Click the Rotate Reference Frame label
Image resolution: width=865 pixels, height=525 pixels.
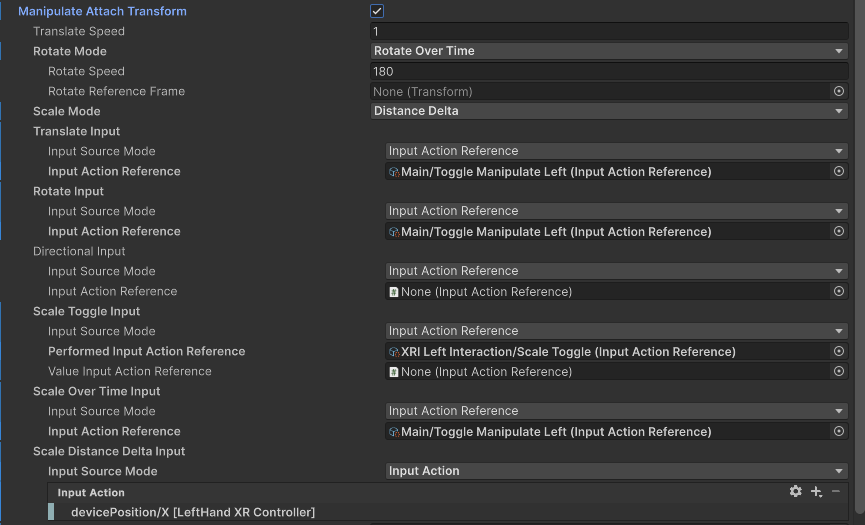[116, 92]
